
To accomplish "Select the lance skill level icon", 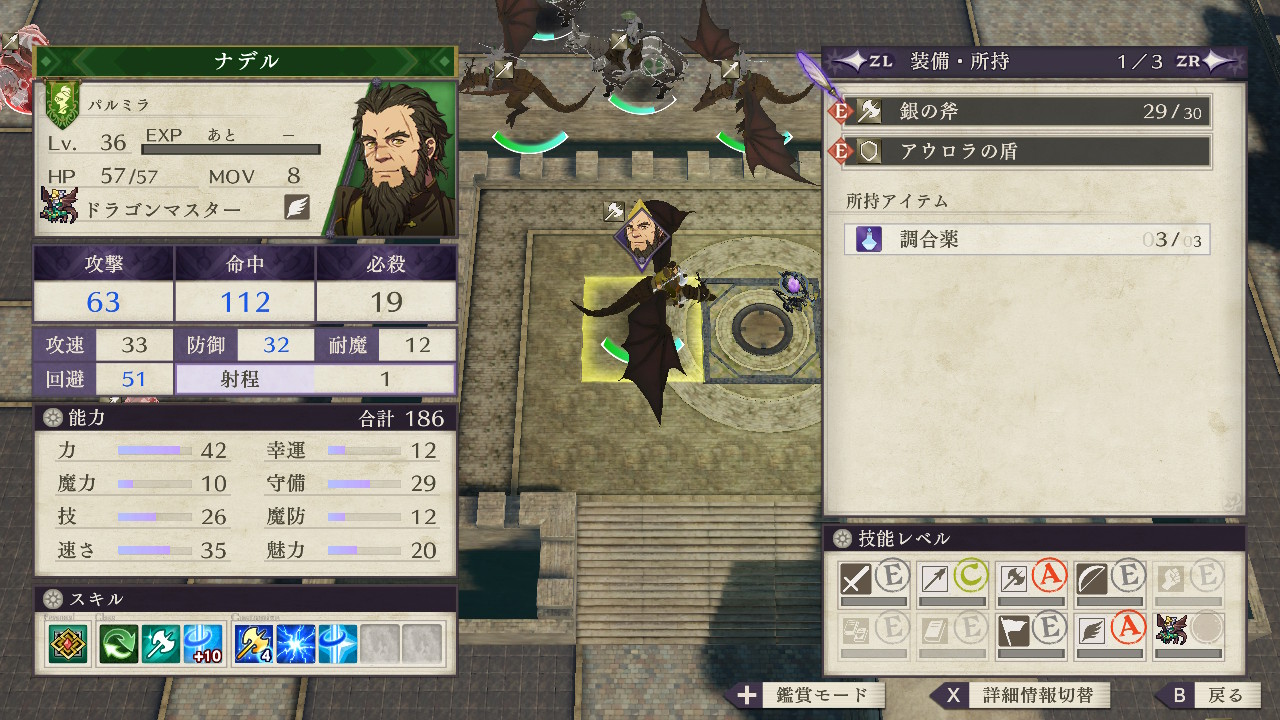I will 935,579.
